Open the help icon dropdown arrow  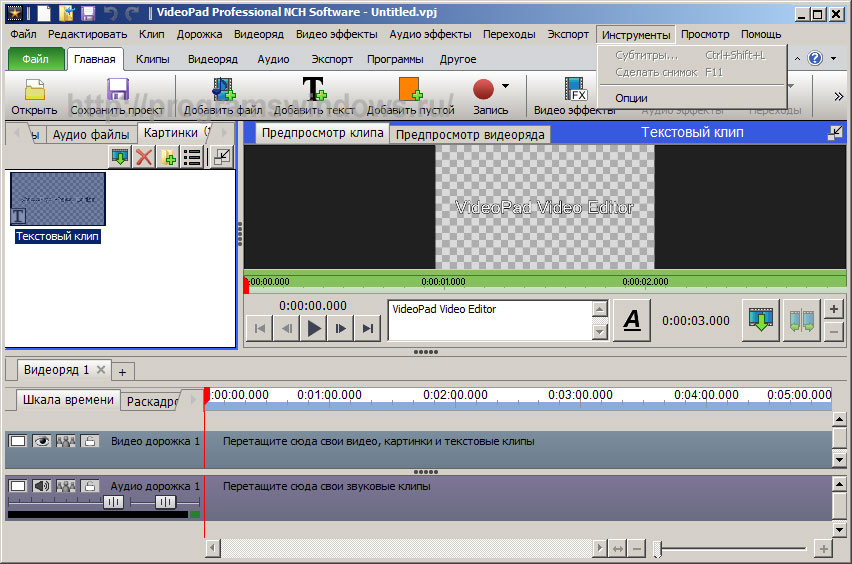(x=833, y=59)
